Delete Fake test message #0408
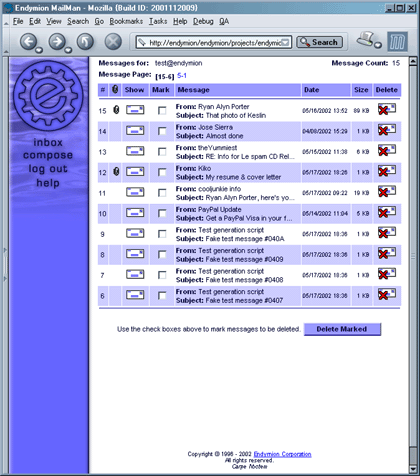Viewport: 420px width, 476px height. 387,274
